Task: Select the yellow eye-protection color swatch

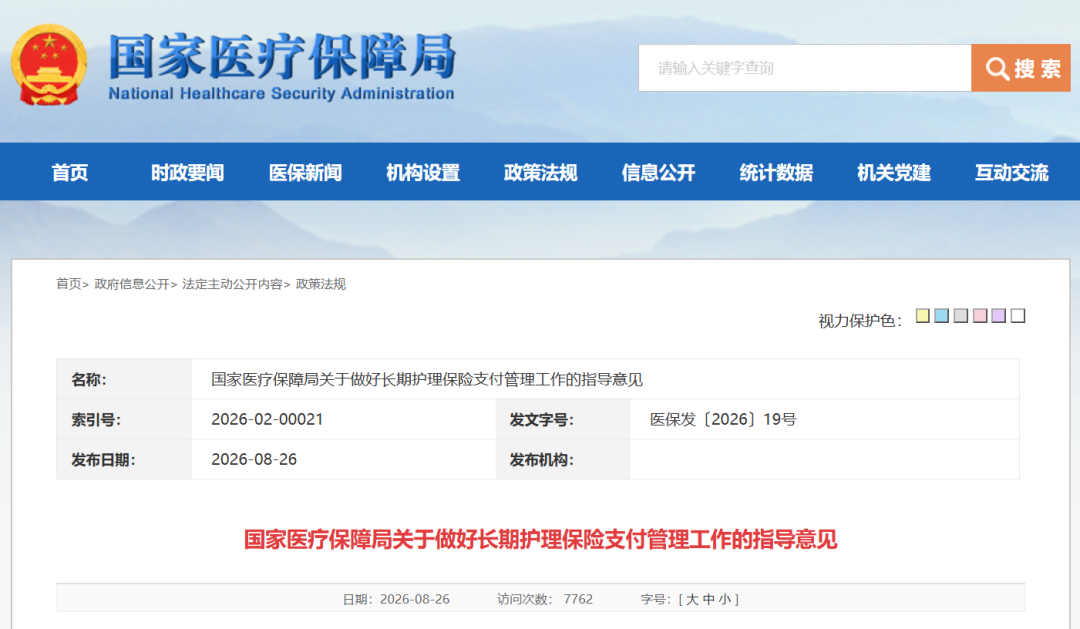Action: pos(923,316)
